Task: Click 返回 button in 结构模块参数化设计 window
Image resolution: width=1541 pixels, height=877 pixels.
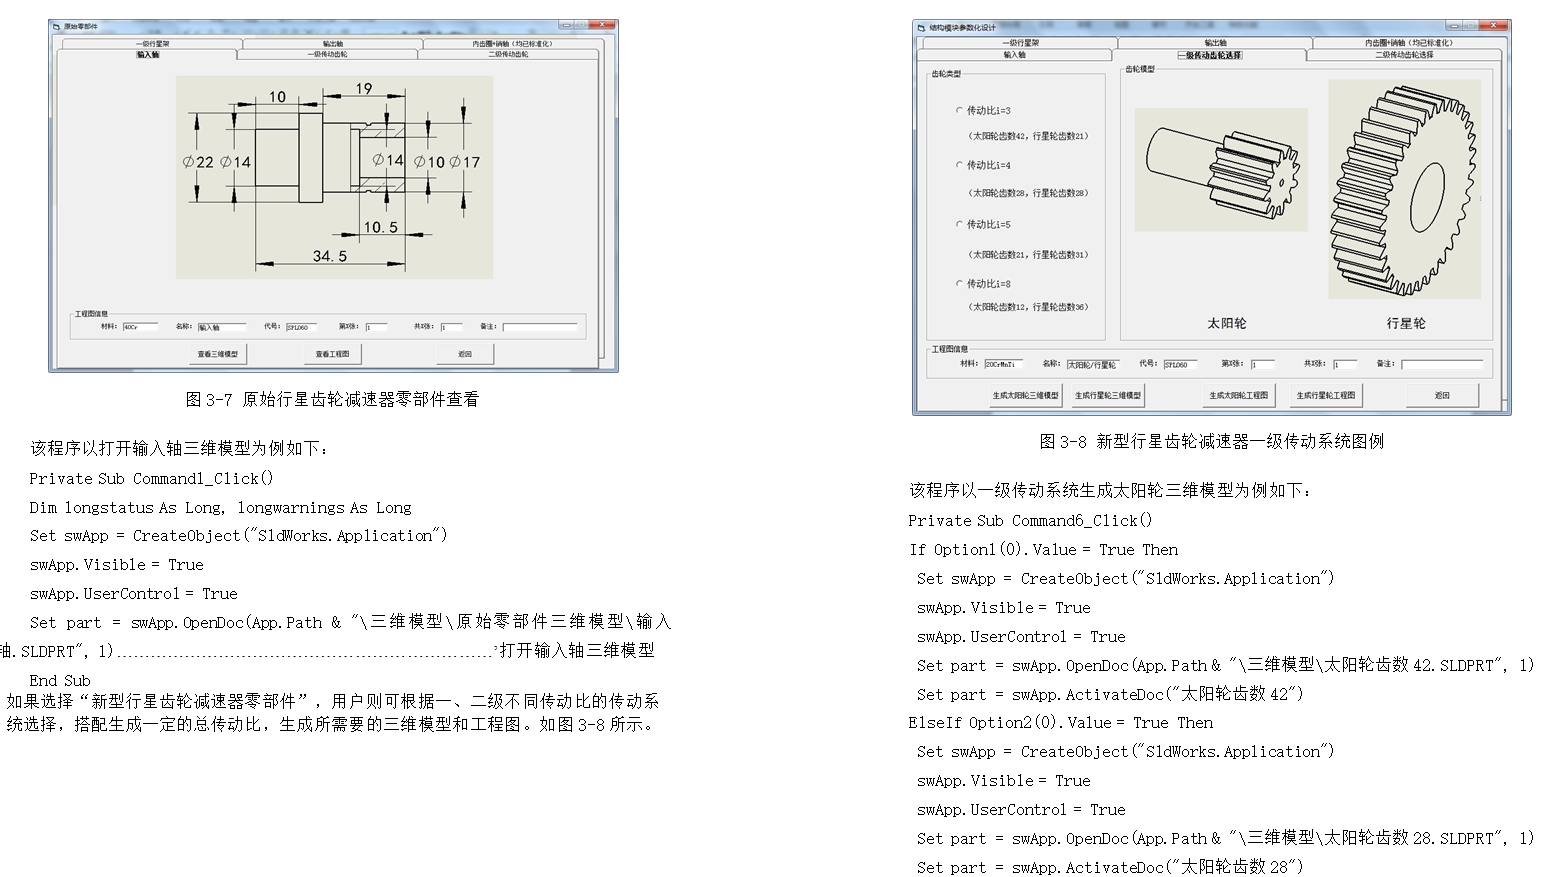Action: tap(1442, 396)
